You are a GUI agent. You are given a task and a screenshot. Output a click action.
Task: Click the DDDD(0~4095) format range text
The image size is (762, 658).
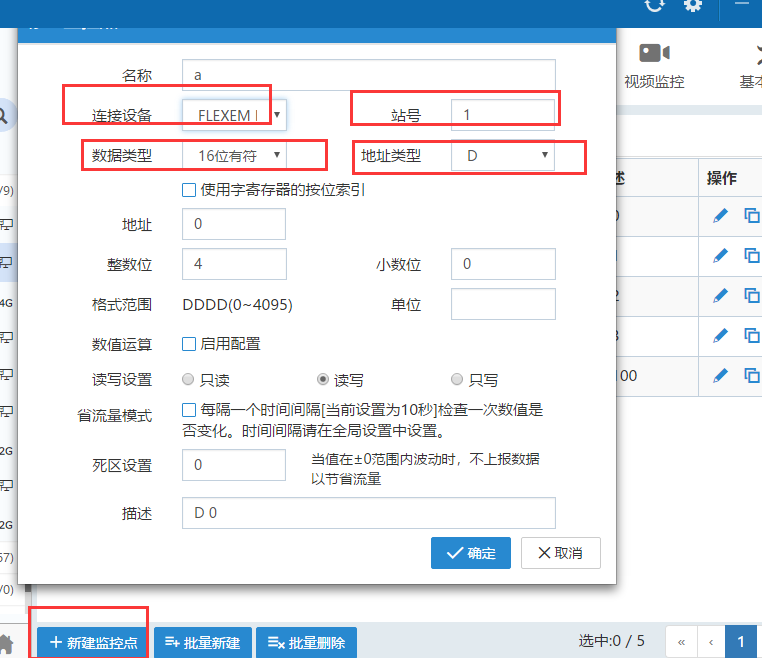coord(237,305)
